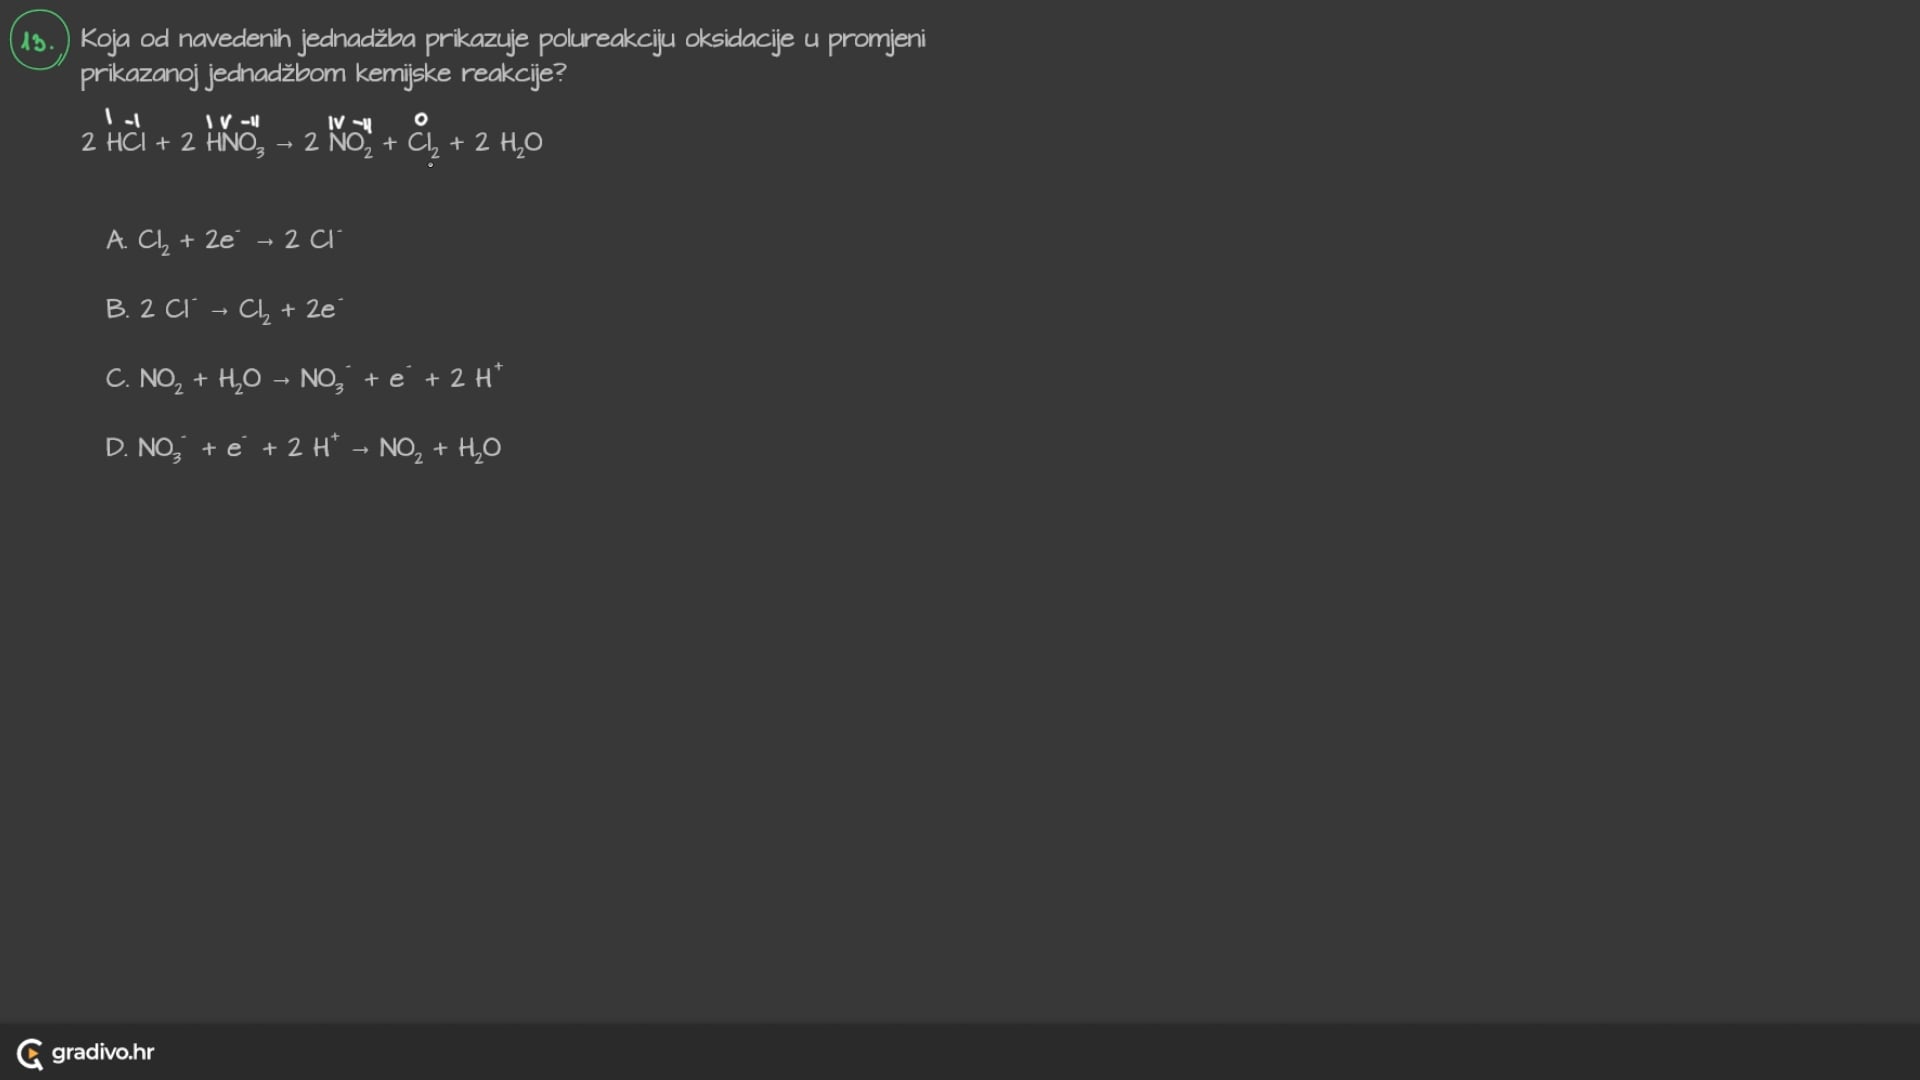Image resolution: width=1920 pixels, height=1080 pixels.
Task: Click the Cl₂ product in the main equation
Action: click(x=422, y=143)
